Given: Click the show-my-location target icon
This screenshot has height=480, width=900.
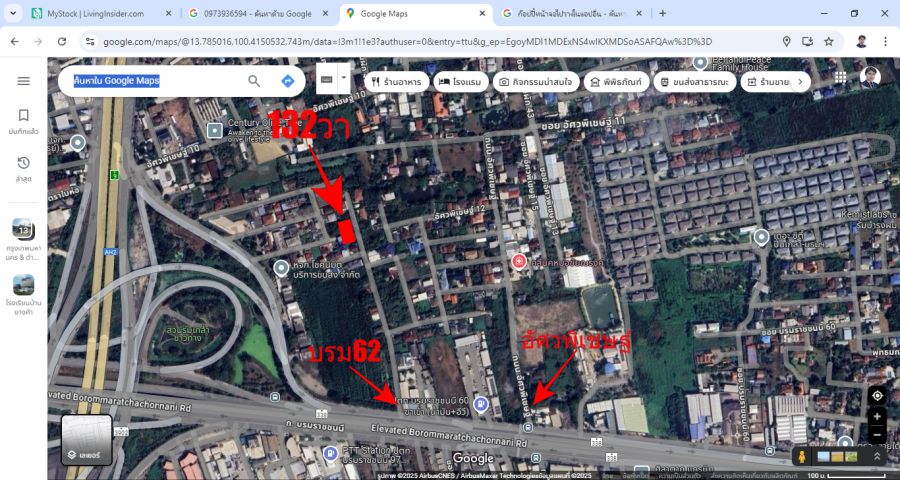Looking at the screenshot, I should pos(876,395).
